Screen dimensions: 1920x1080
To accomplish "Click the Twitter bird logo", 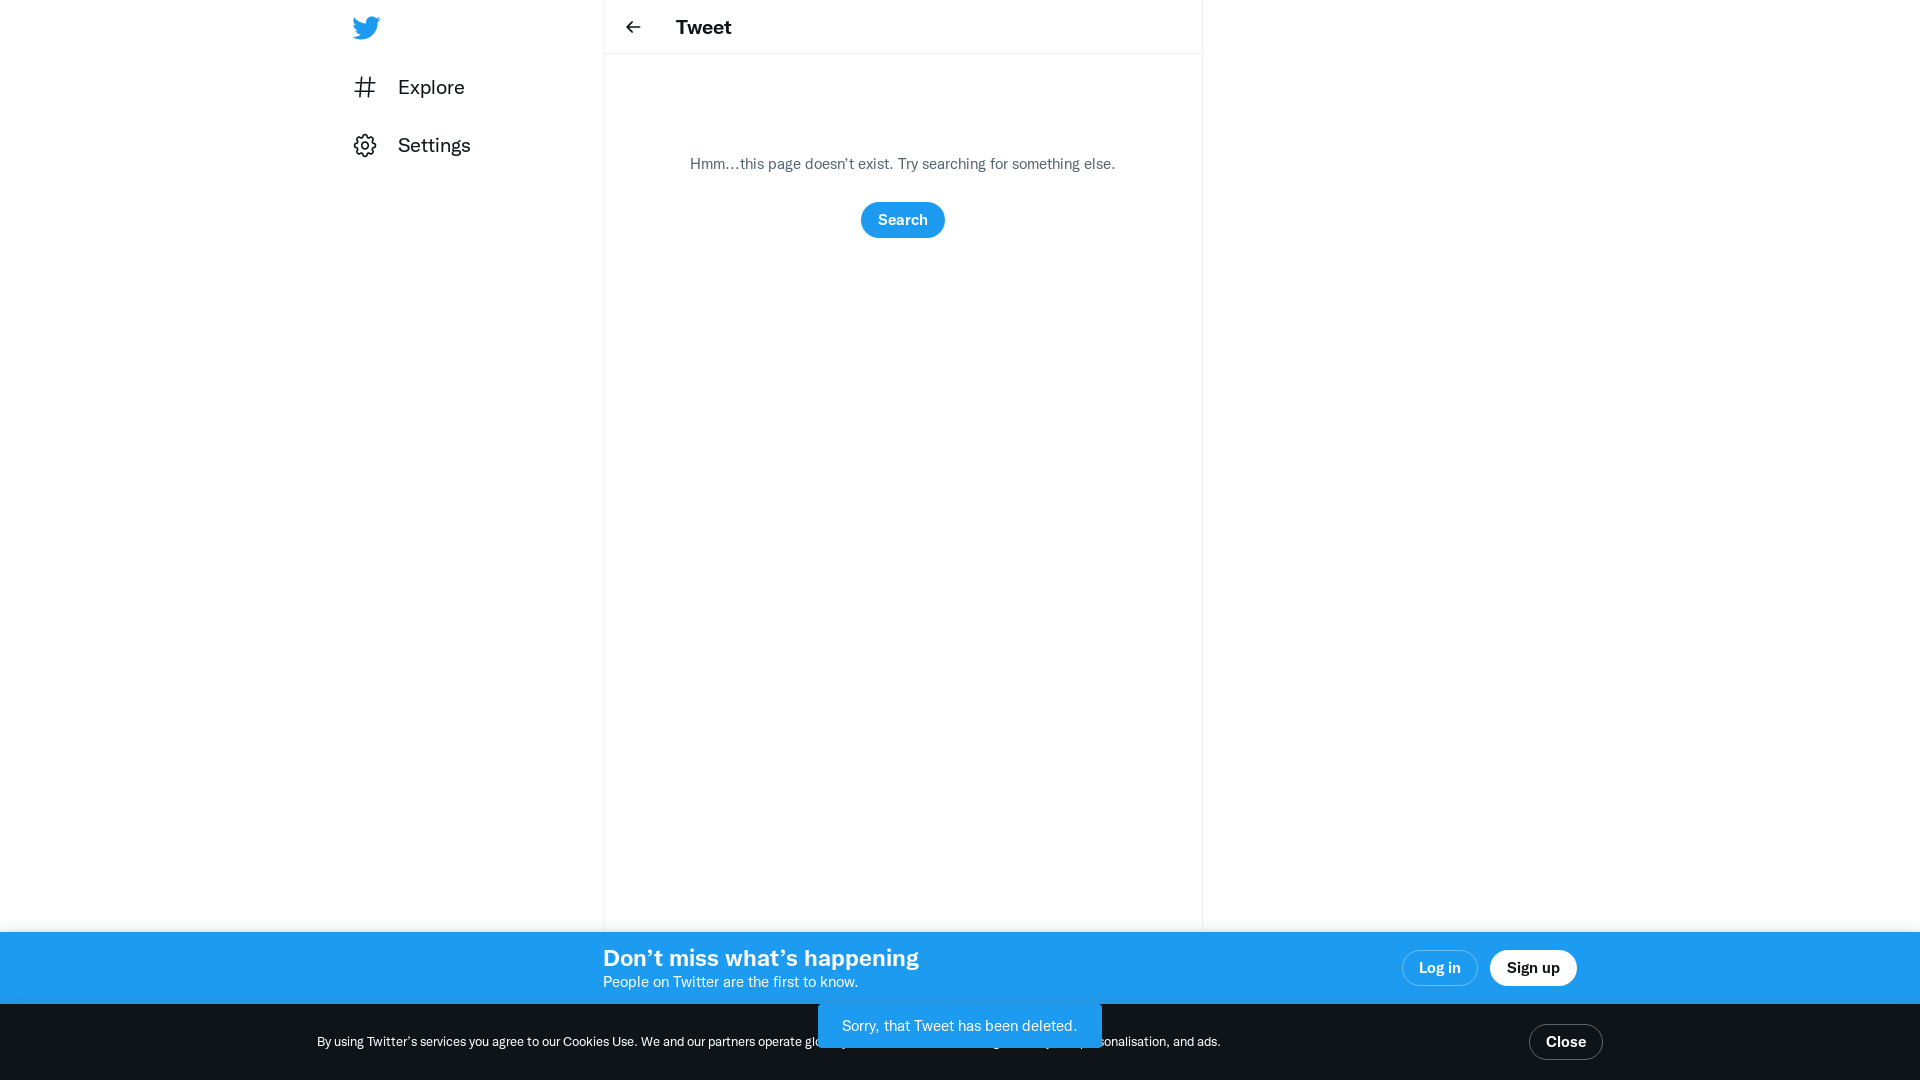I will (x=366, y=28).
